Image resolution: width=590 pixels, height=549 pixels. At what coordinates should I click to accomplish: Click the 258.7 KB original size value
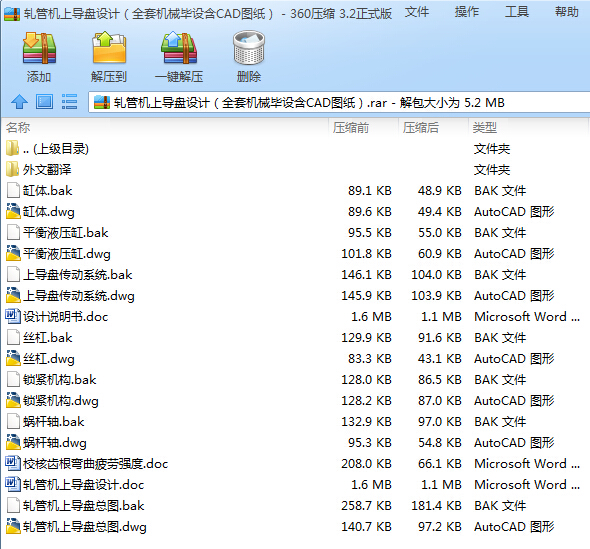click(x=366, y=505)
